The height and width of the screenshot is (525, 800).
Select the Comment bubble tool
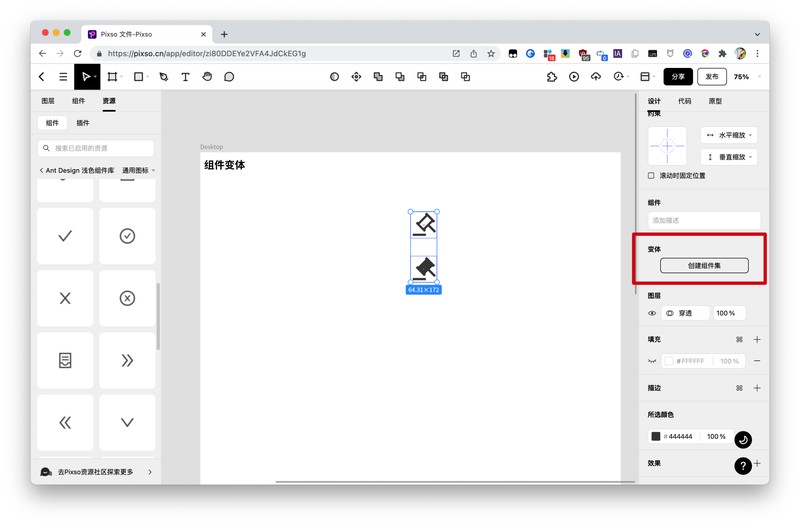229,77
